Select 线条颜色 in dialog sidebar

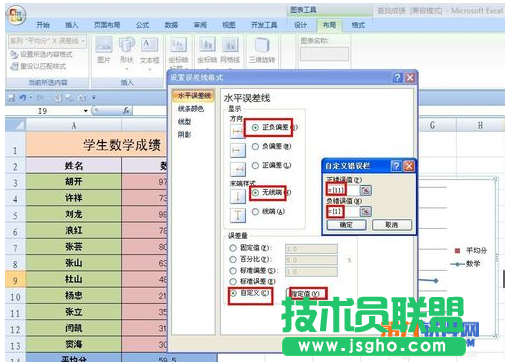(x=191, y=109)
